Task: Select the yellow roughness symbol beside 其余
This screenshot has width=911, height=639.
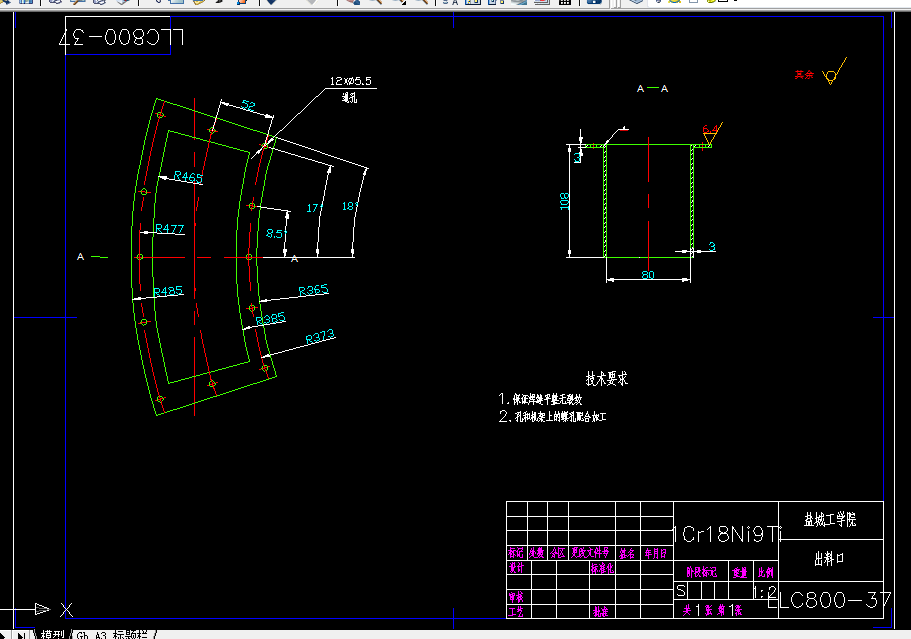Action: (835, 71)
